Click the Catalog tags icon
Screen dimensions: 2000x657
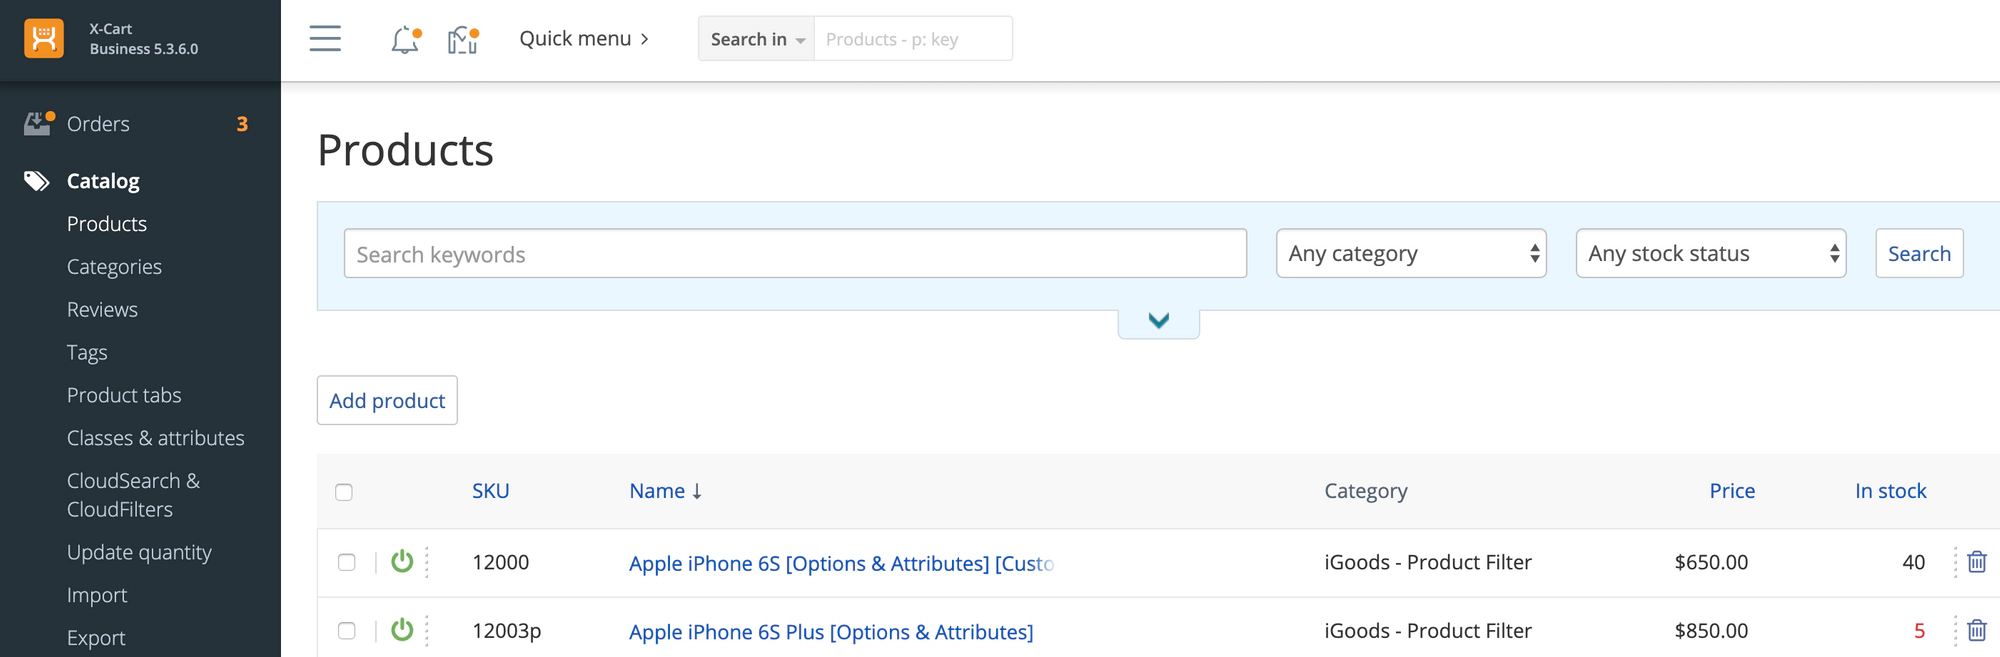coord(37,181)
